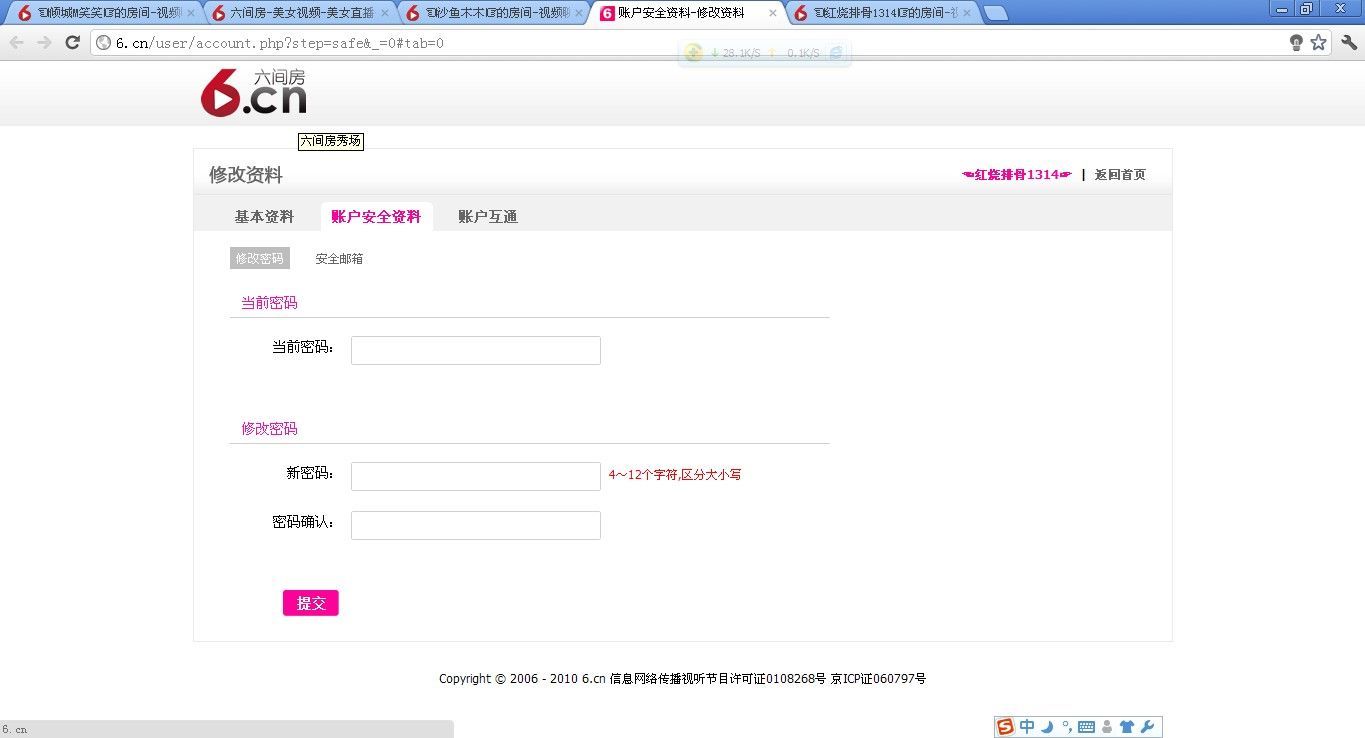The image size is (1365, 738).
Task: Focus the 当前密码 input field
Action: click(x=476, y=350)
